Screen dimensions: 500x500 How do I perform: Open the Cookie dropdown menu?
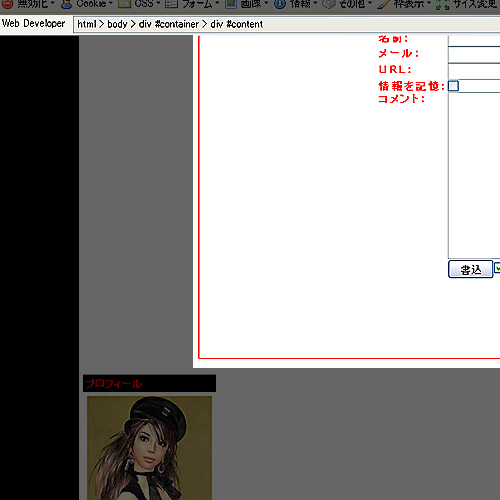click(91, 4)
